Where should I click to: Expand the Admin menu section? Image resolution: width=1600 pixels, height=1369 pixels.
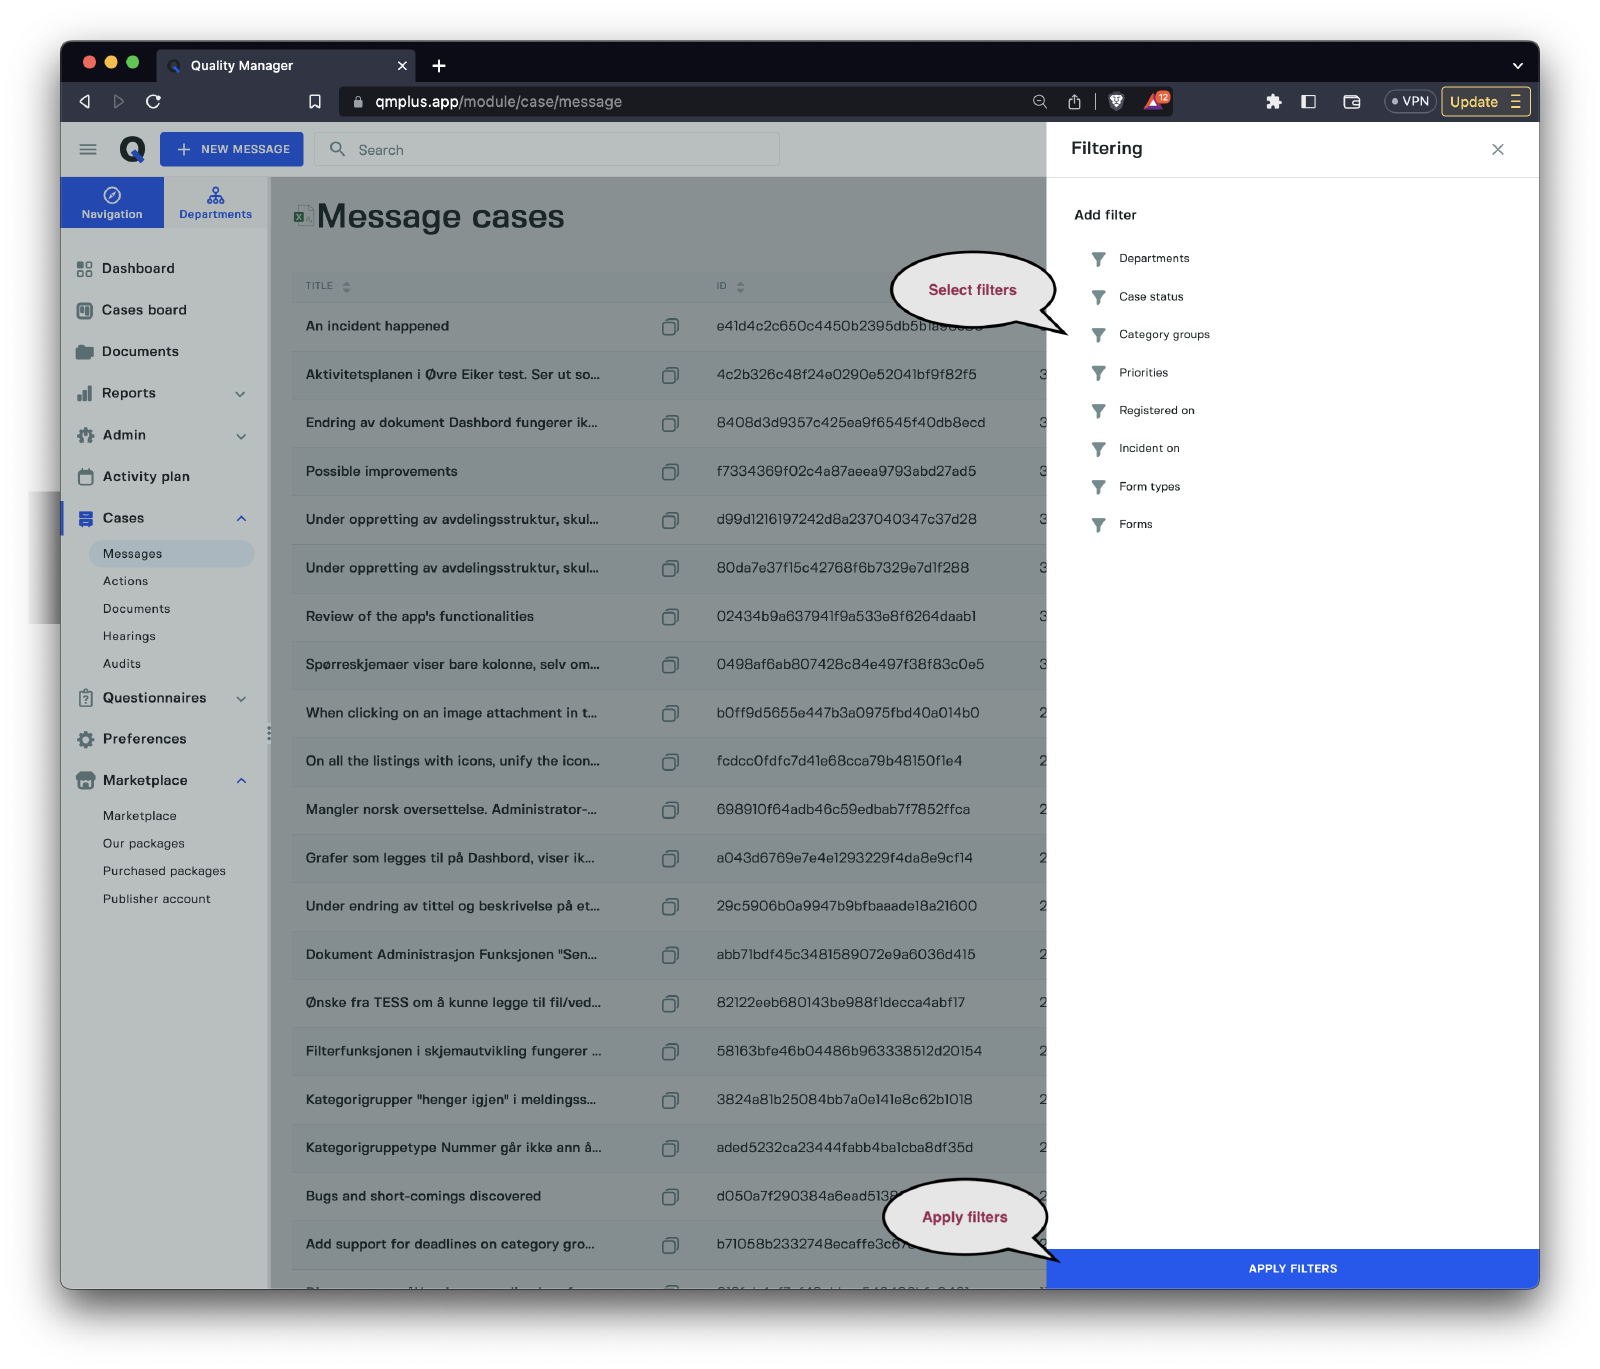pyautogui.click(x=240, y=436)
